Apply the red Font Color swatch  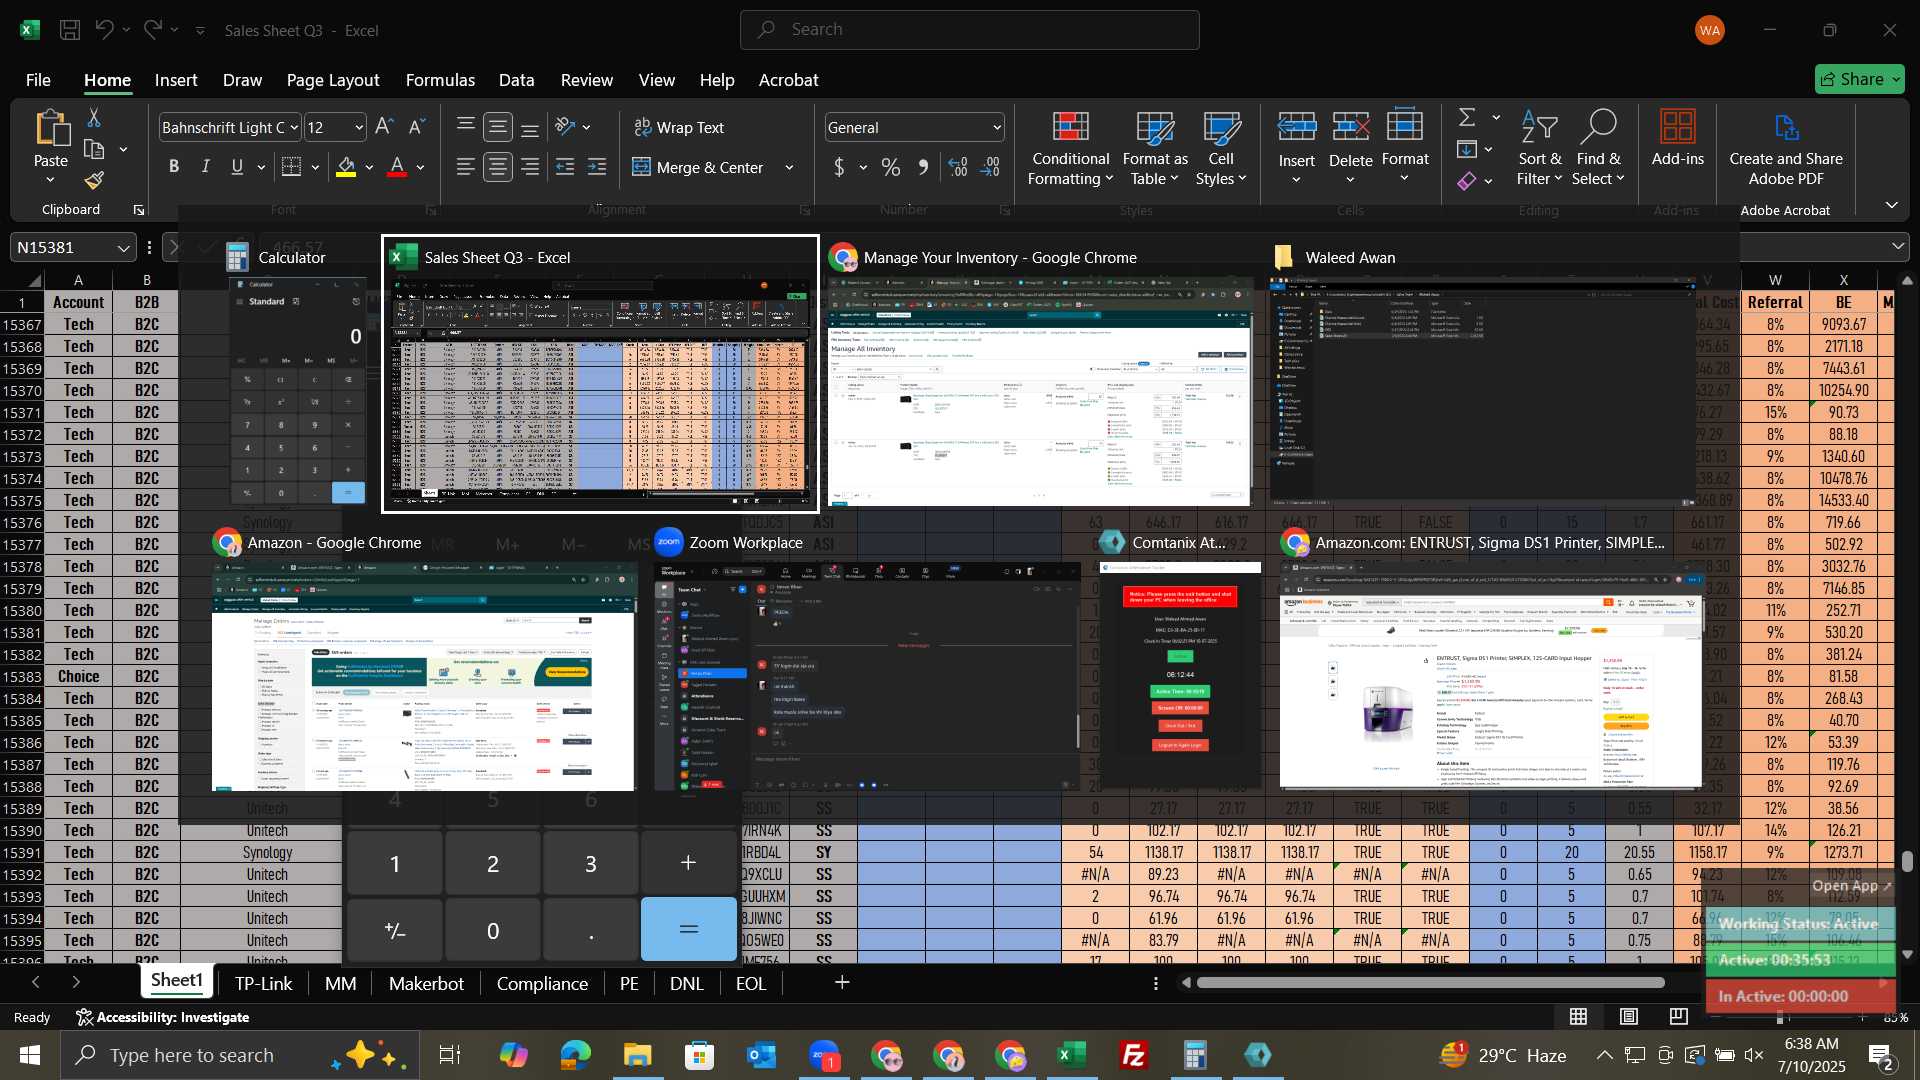(397, 167)
